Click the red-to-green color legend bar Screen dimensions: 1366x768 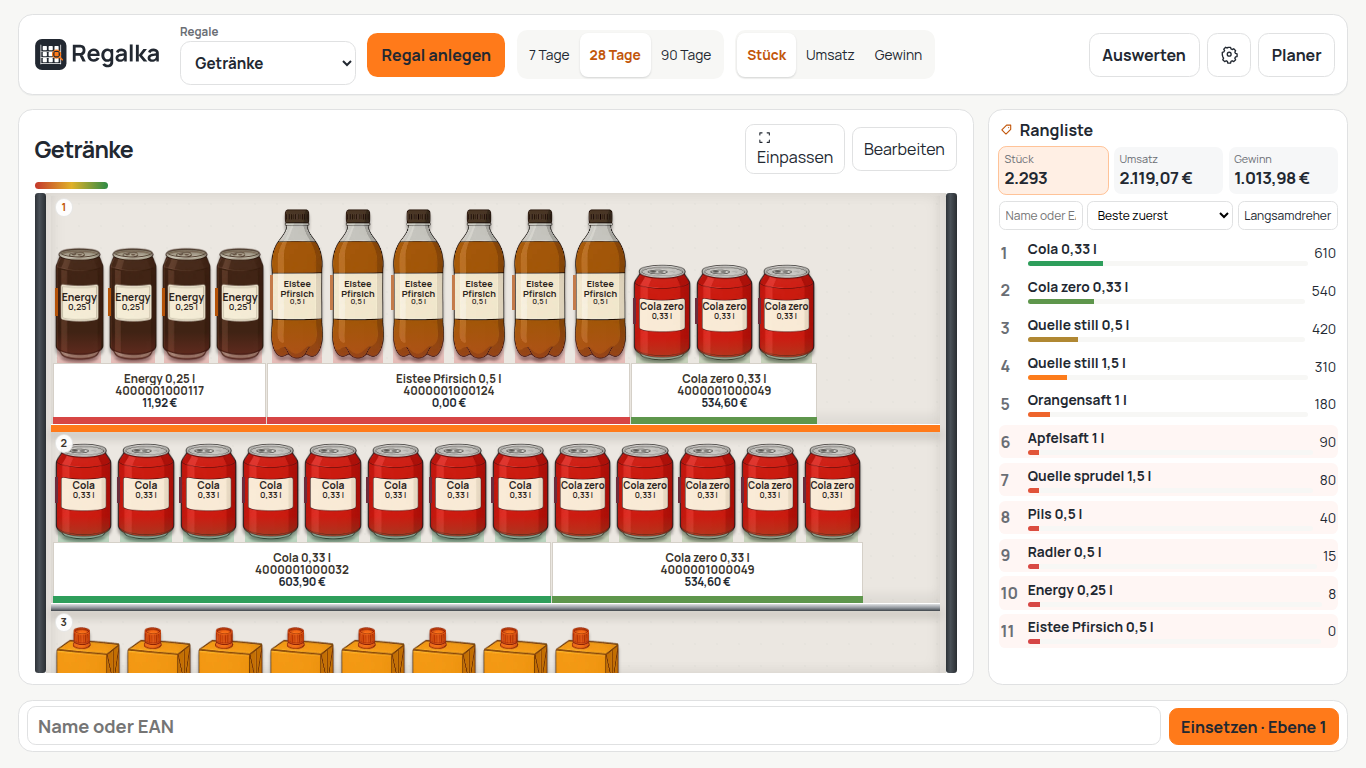coord(71,185)
